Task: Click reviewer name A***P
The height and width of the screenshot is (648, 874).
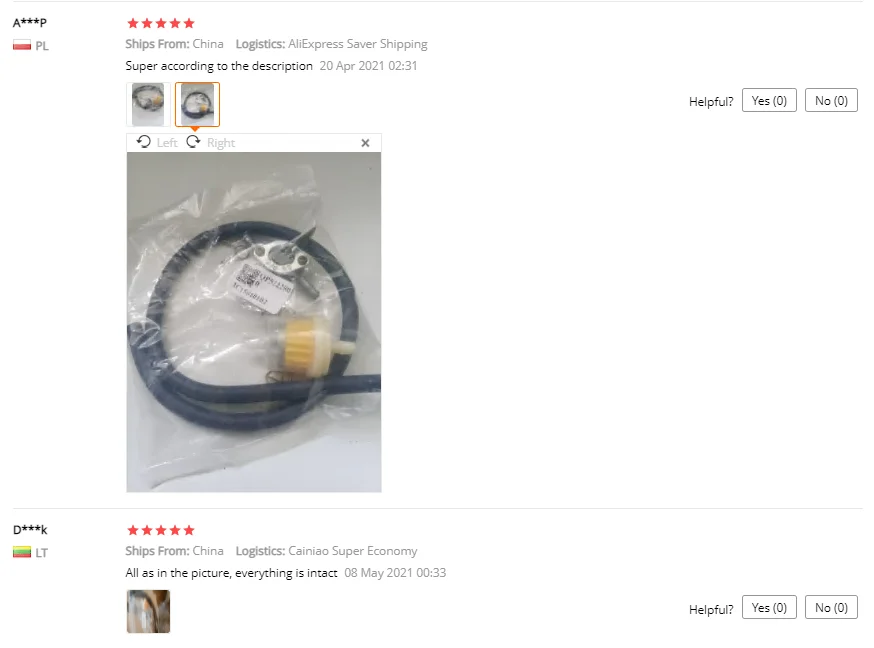Action: [x=30, y=22]
